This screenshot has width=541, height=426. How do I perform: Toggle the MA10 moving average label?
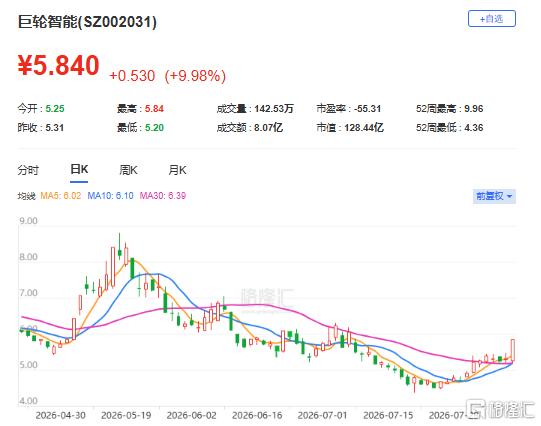(x=110, y=196)
